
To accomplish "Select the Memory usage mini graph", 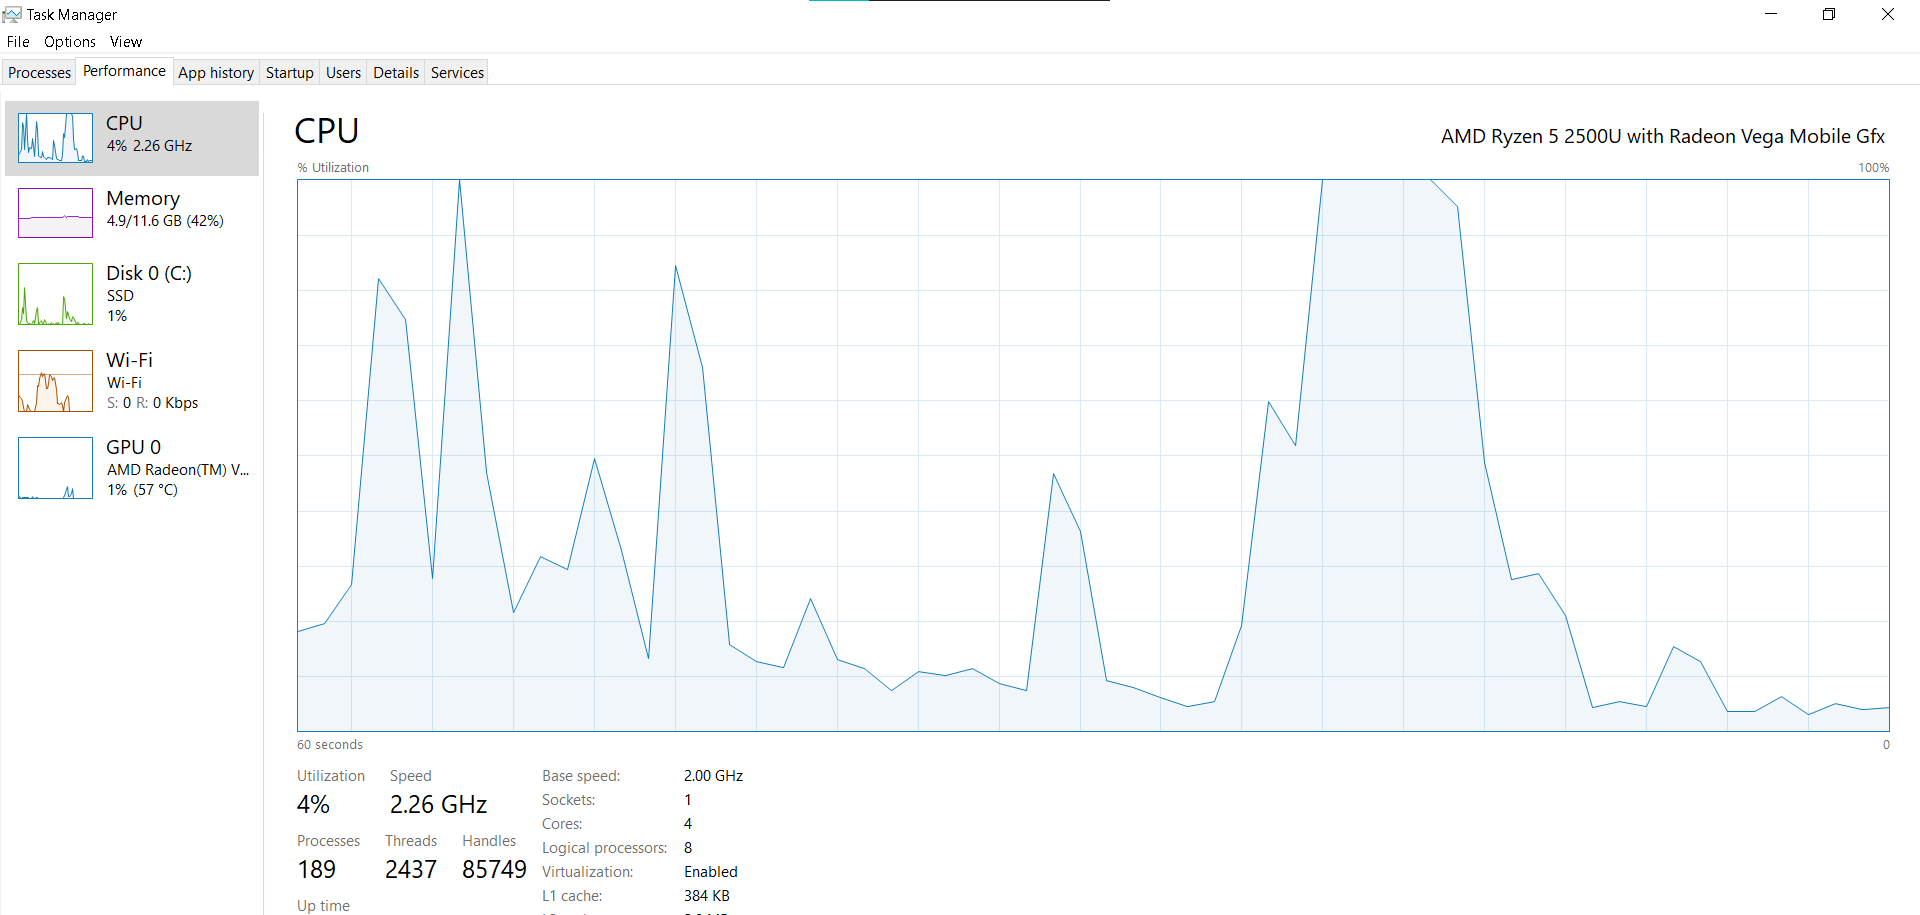I will (55, 213).
